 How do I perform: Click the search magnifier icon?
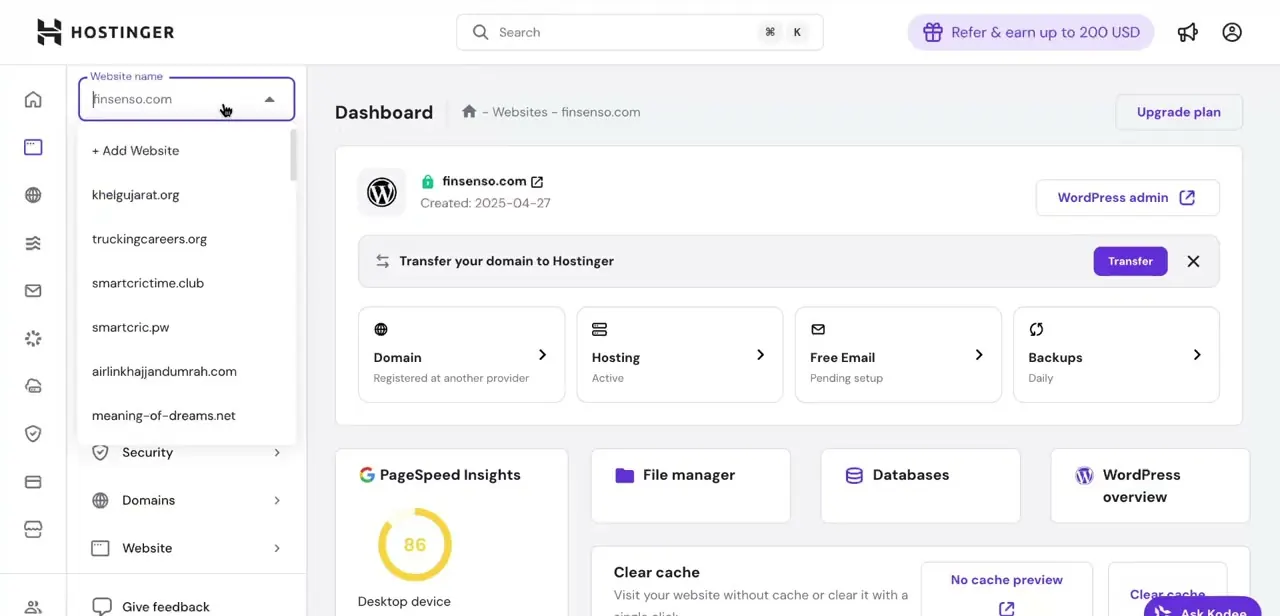coord(481,32)
